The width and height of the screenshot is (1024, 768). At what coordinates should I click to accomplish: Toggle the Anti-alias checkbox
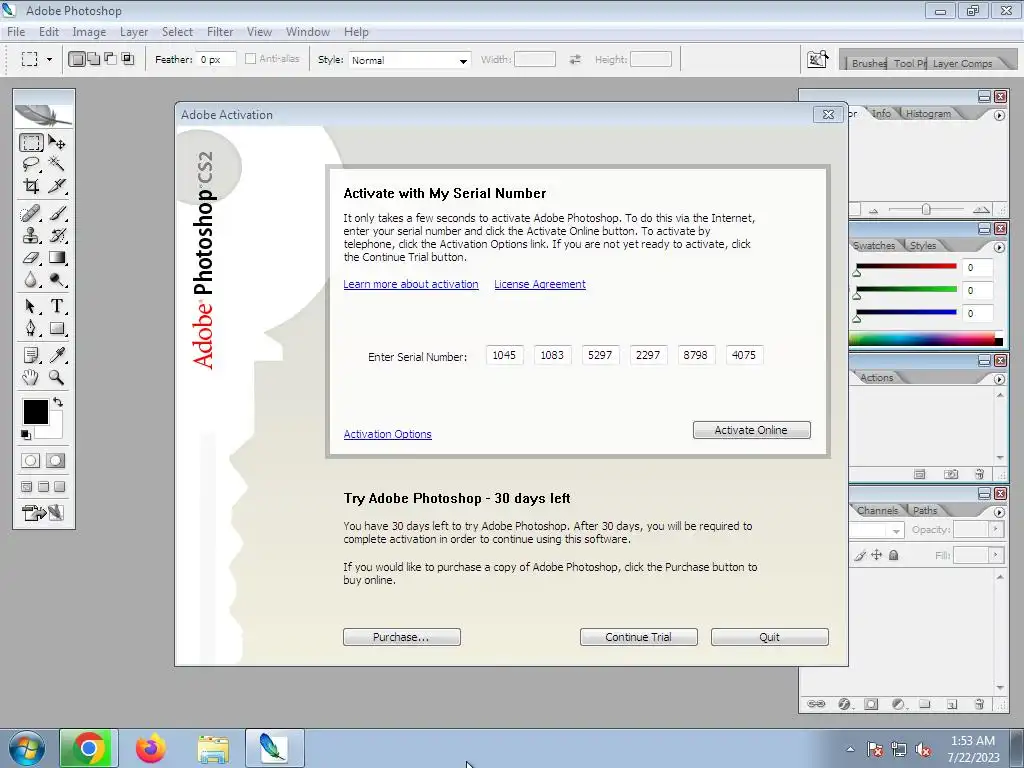click(250, 59)
